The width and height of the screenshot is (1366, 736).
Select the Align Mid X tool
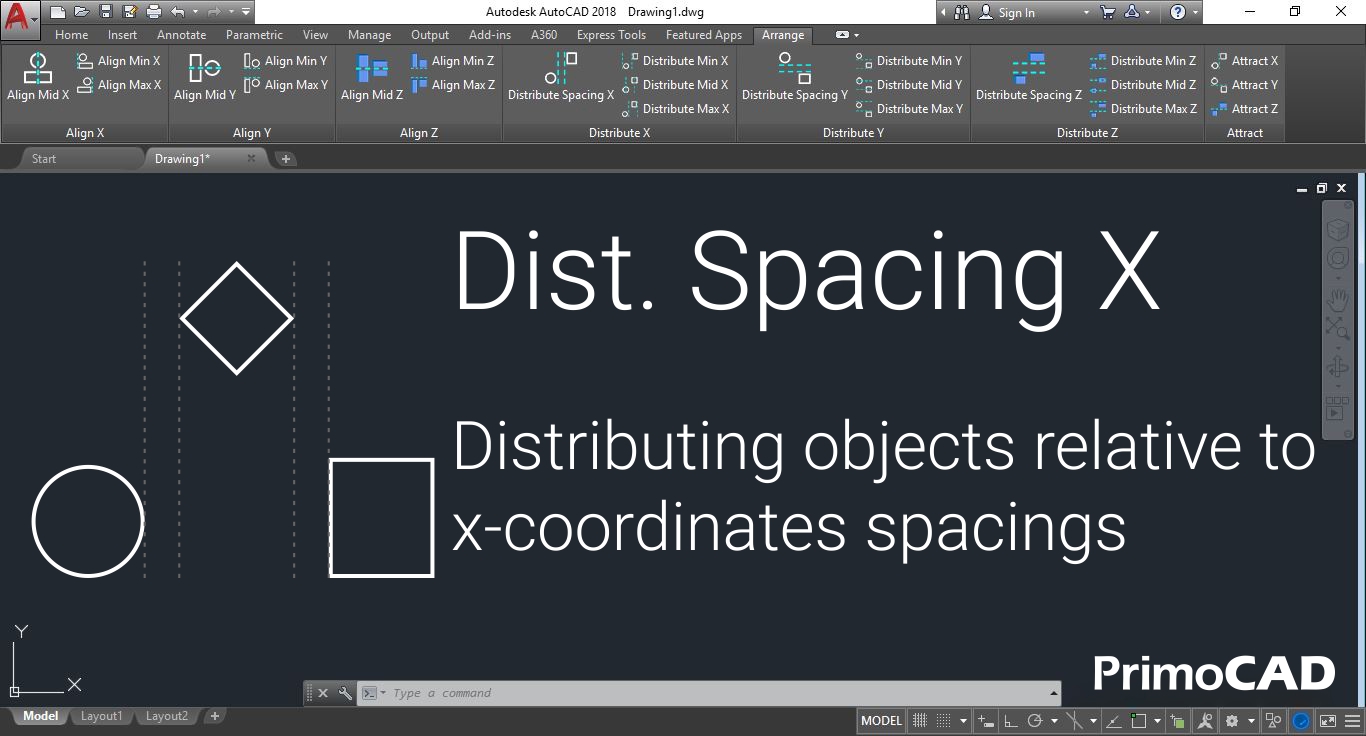(38, 78)
